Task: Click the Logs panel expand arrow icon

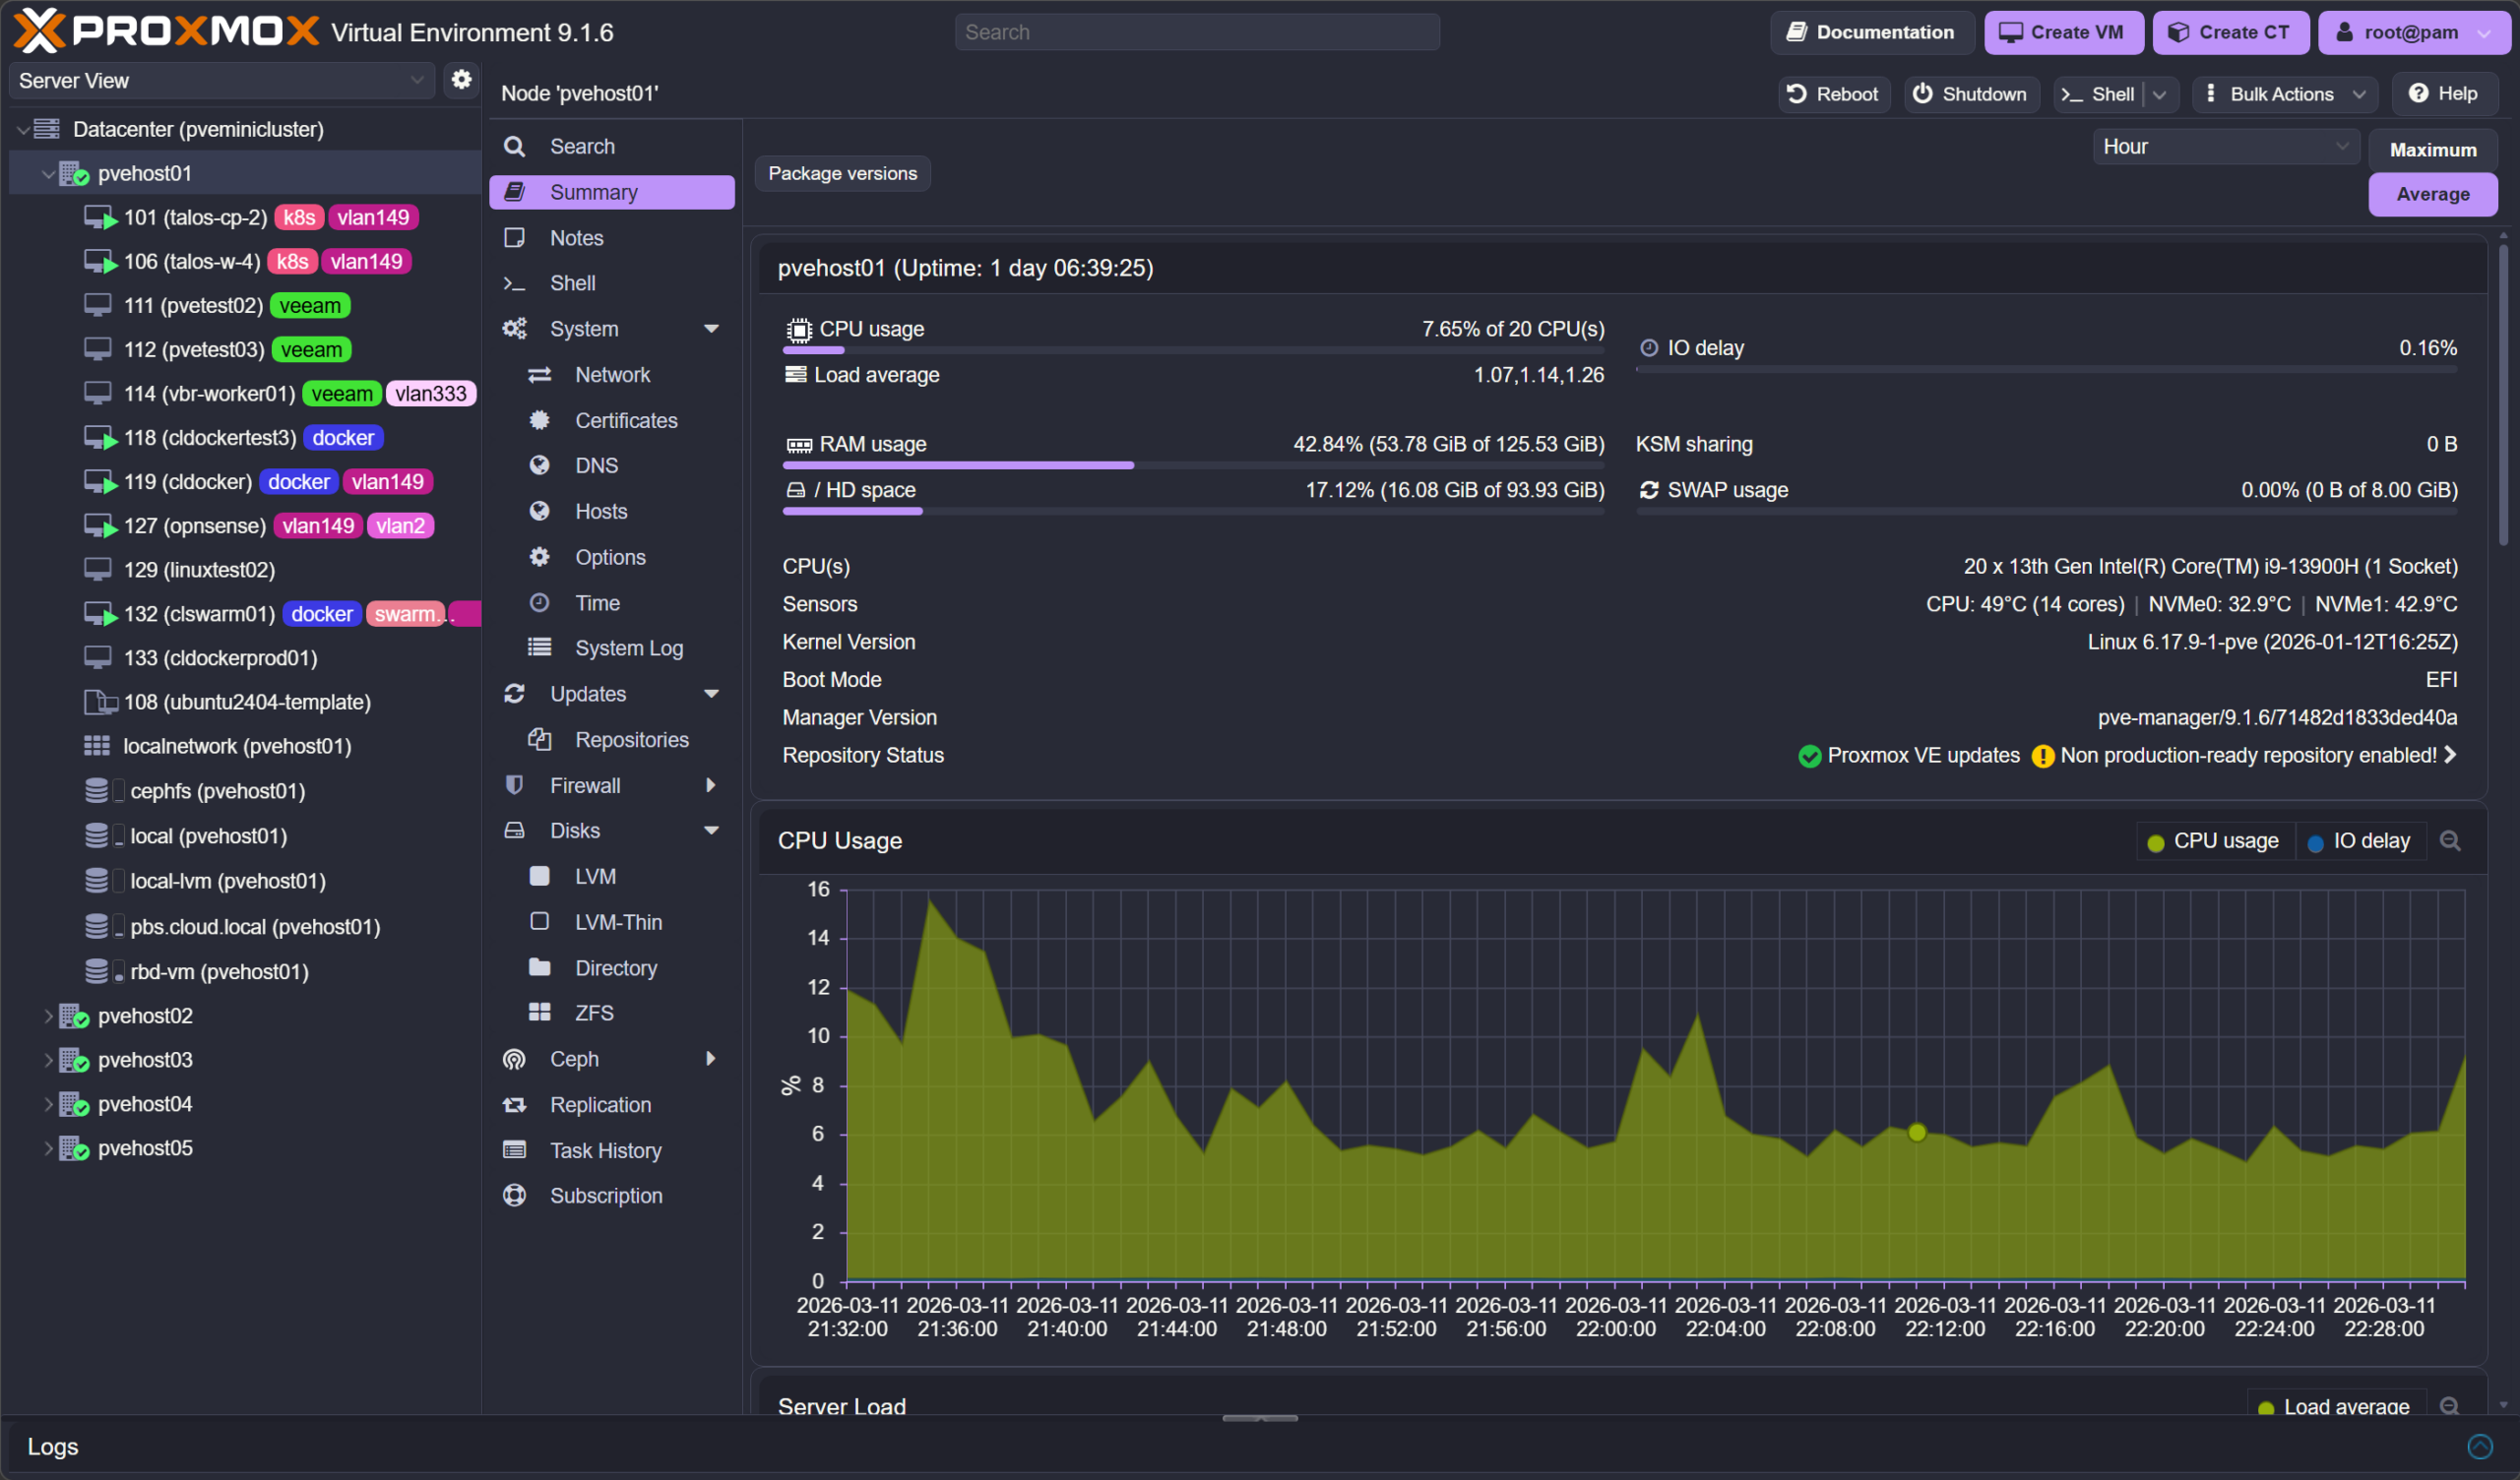Action: click(2479, 1446)
